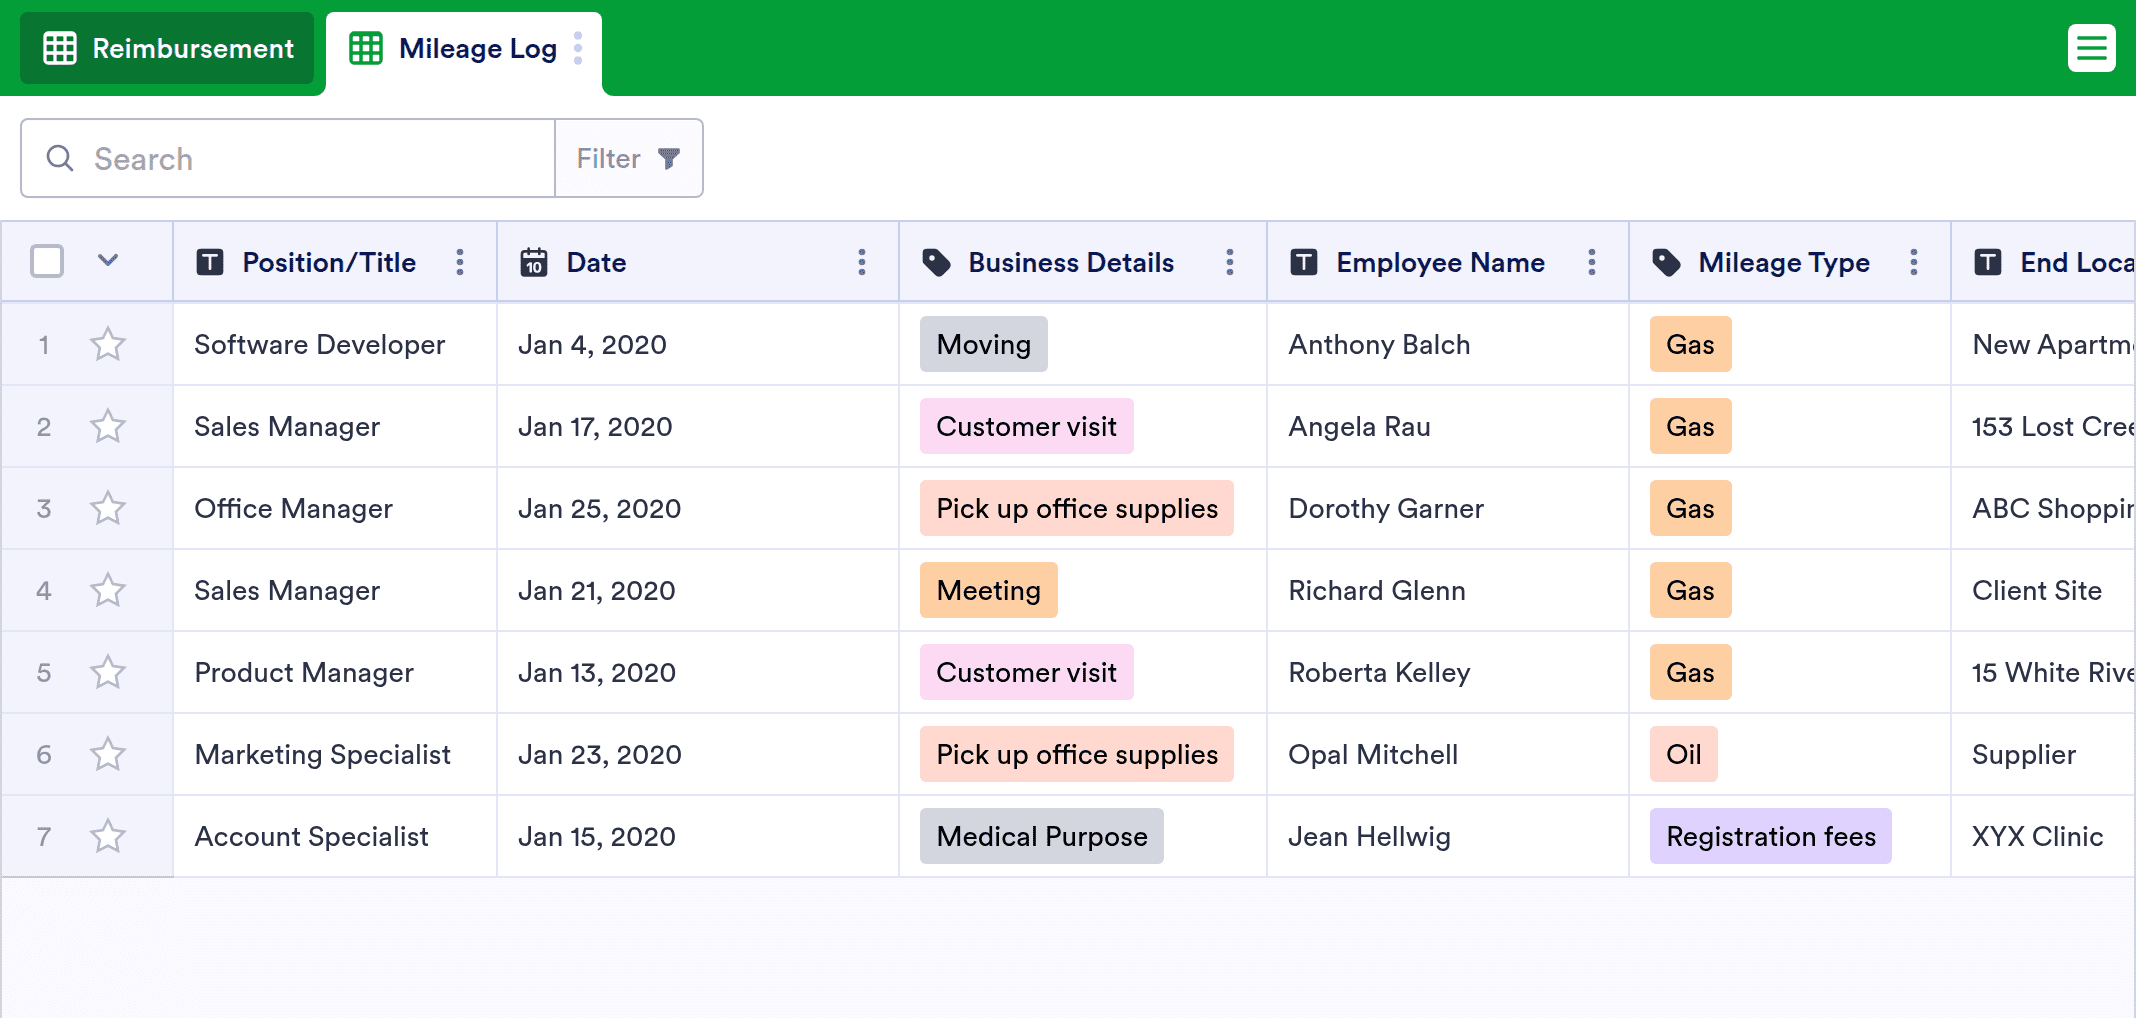This screenshot has height=1018, width=2136.
Task: Toggle the favorite star on row 4
Action: coord(108,591)
